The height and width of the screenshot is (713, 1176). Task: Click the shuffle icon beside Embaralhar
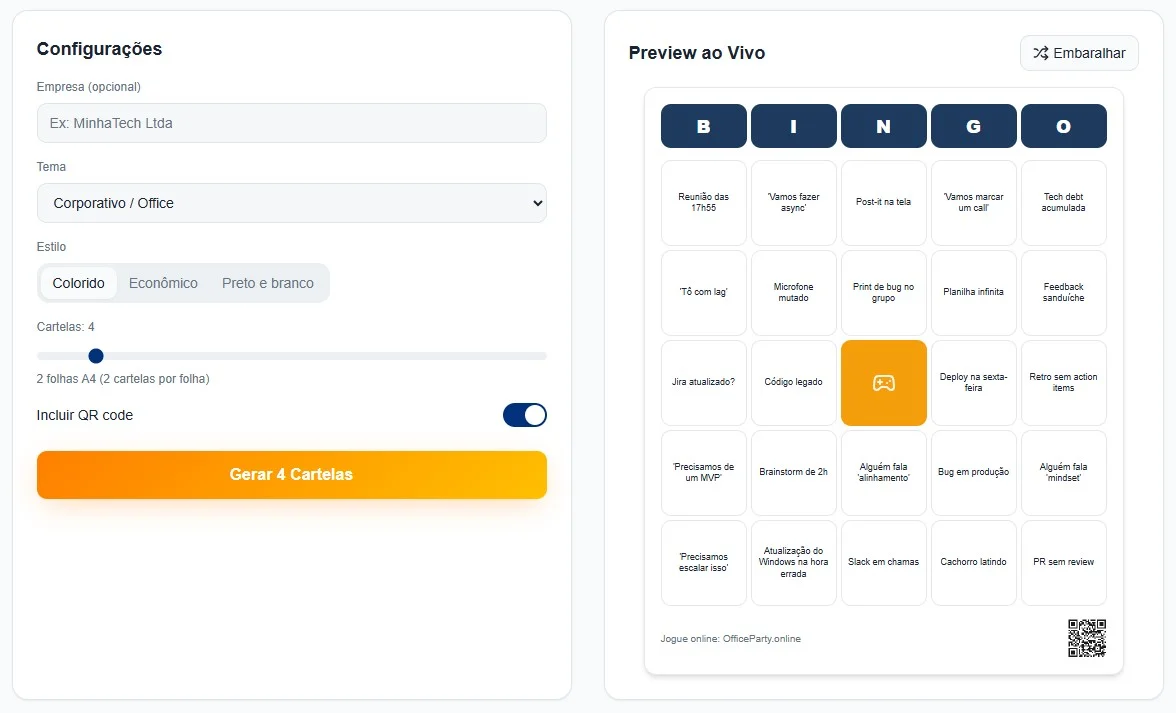tap(1041, 53)
